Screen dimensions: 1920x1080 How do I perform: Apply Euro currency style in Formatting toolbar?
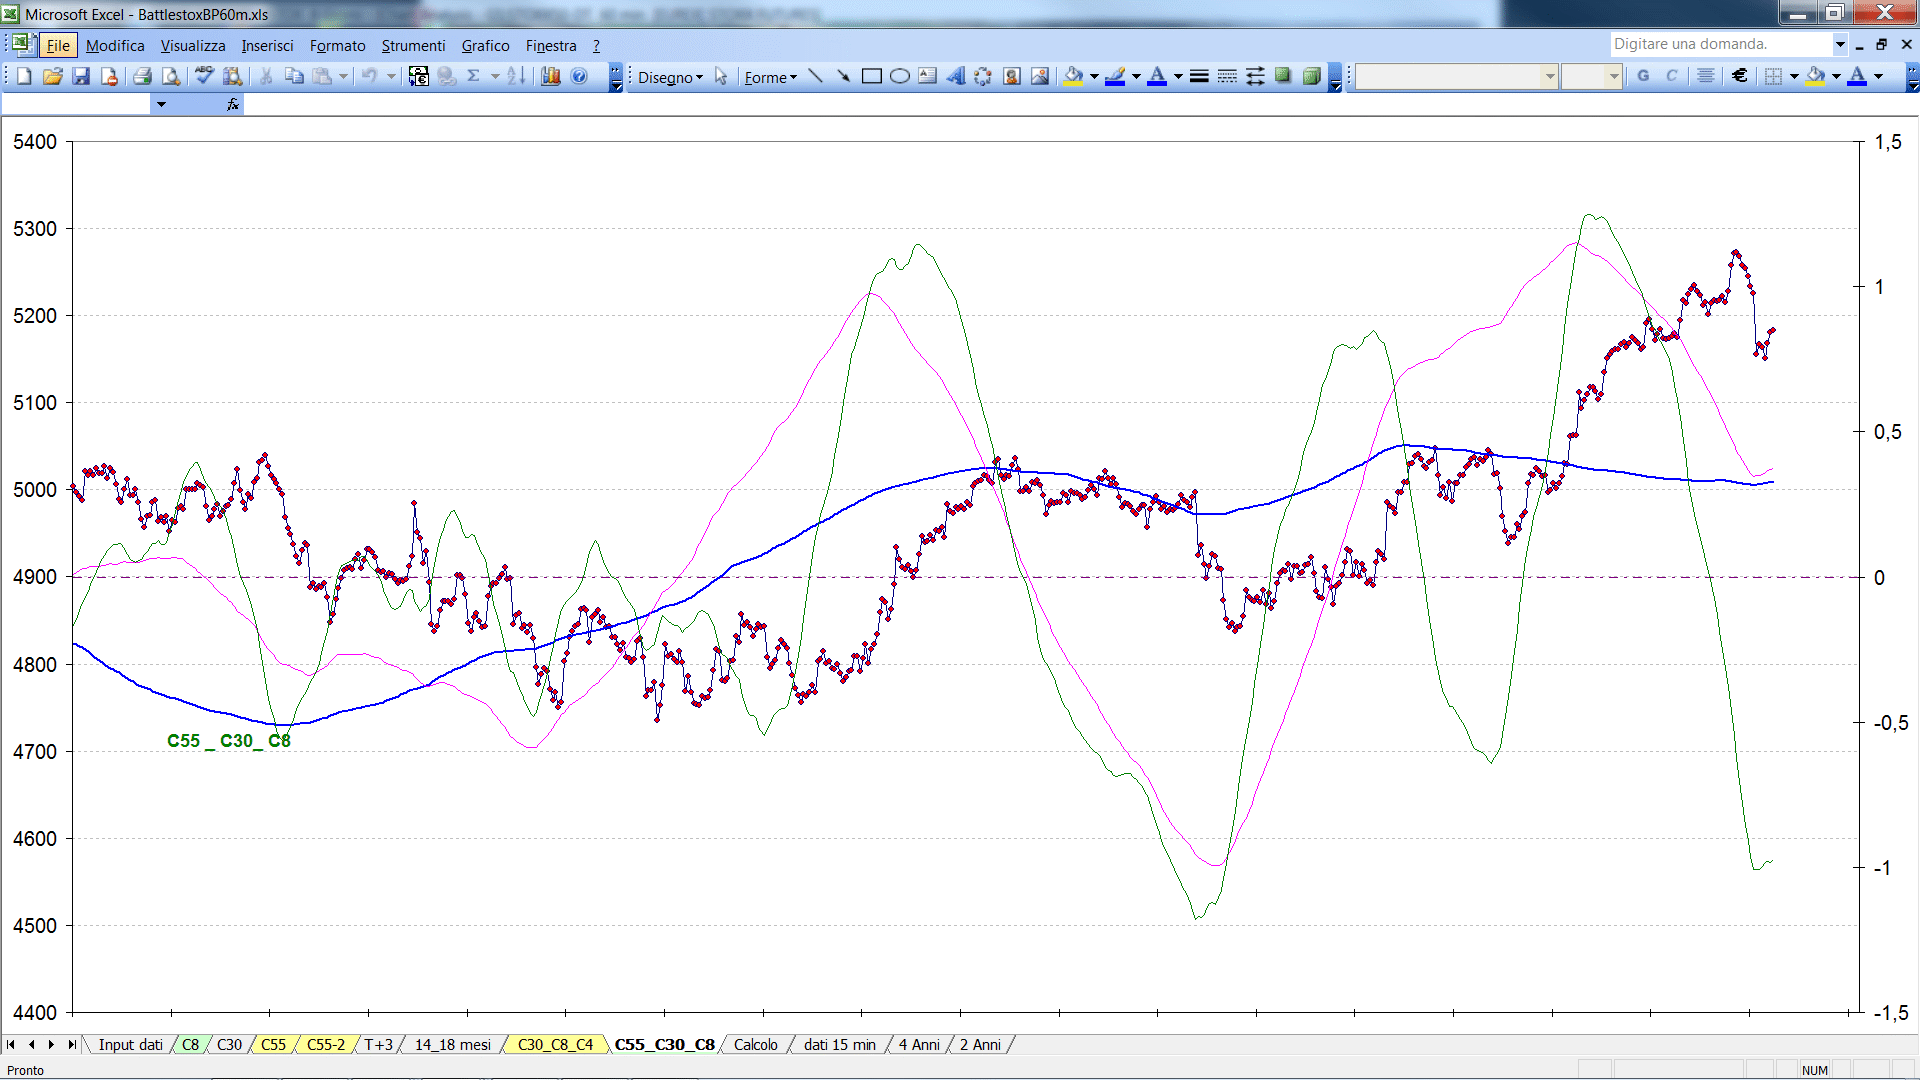1740,76
